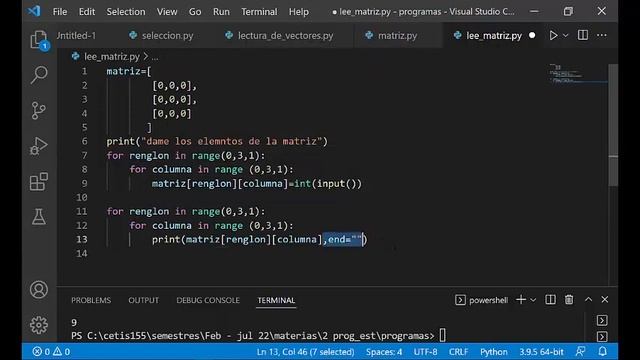The width and height of the screenshot is (640, 360).
Task: Open Source Control view
Action: coord(39,110)
